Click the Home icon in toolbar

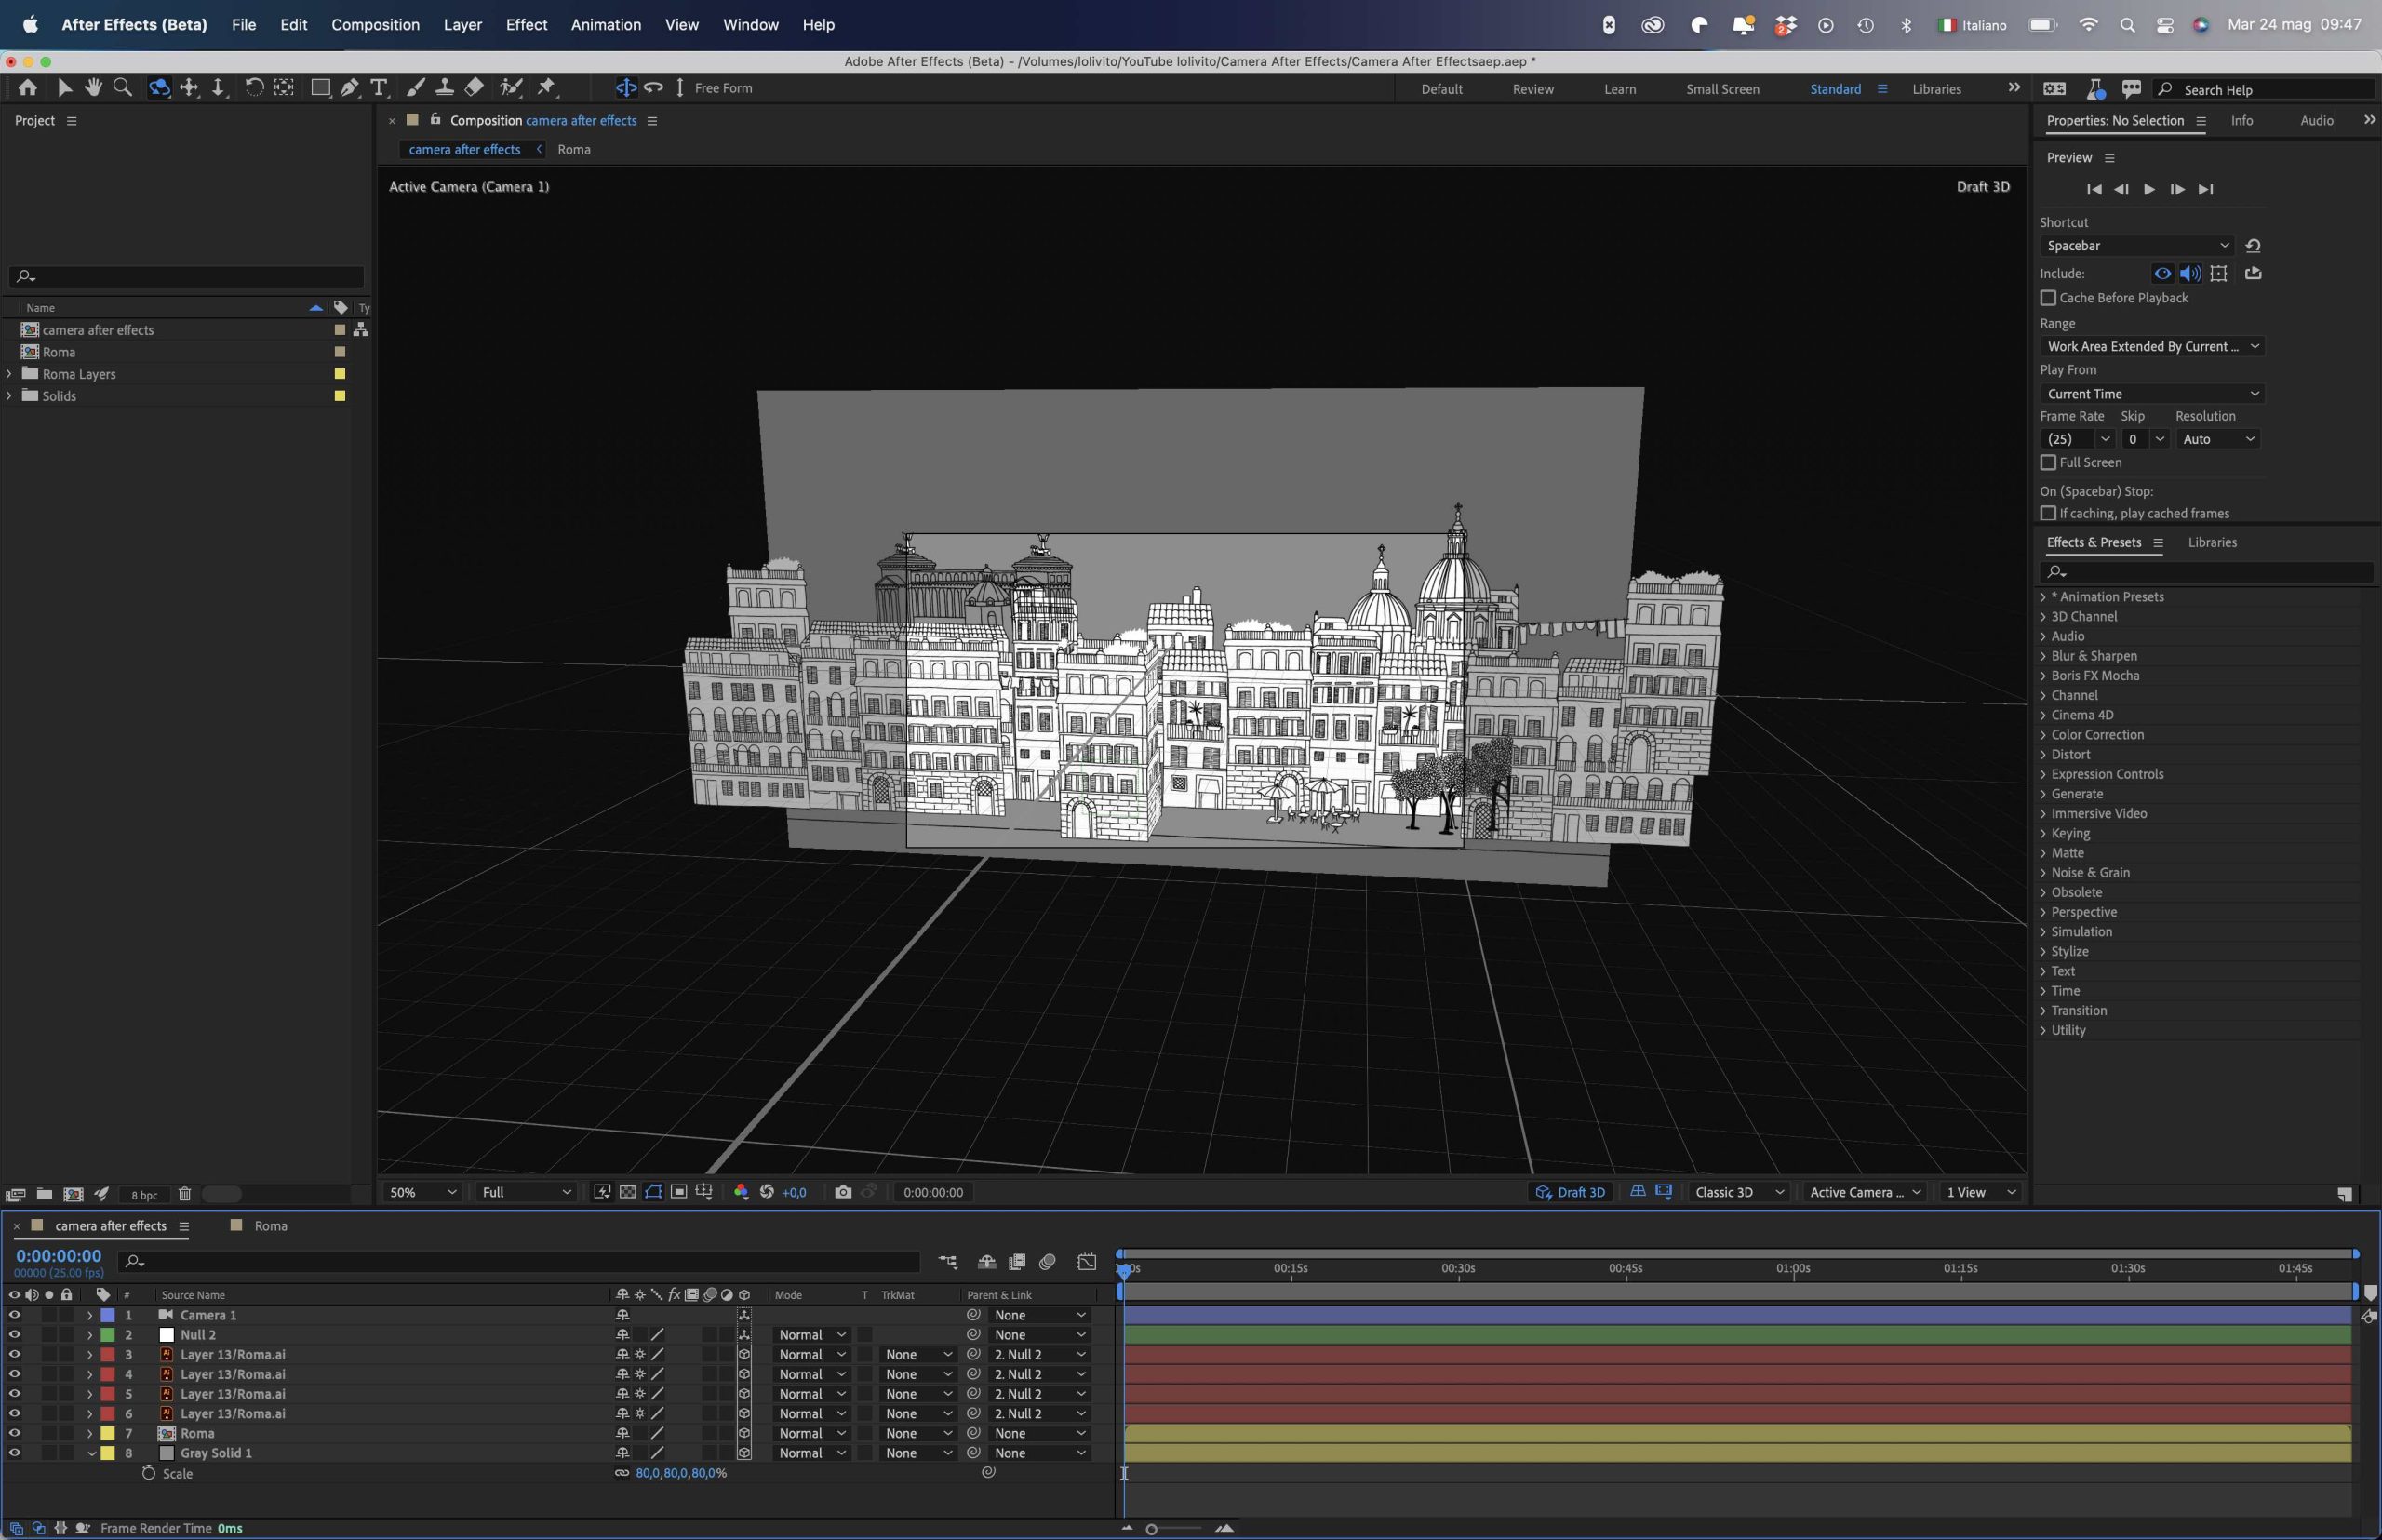(x=28, y=88)
